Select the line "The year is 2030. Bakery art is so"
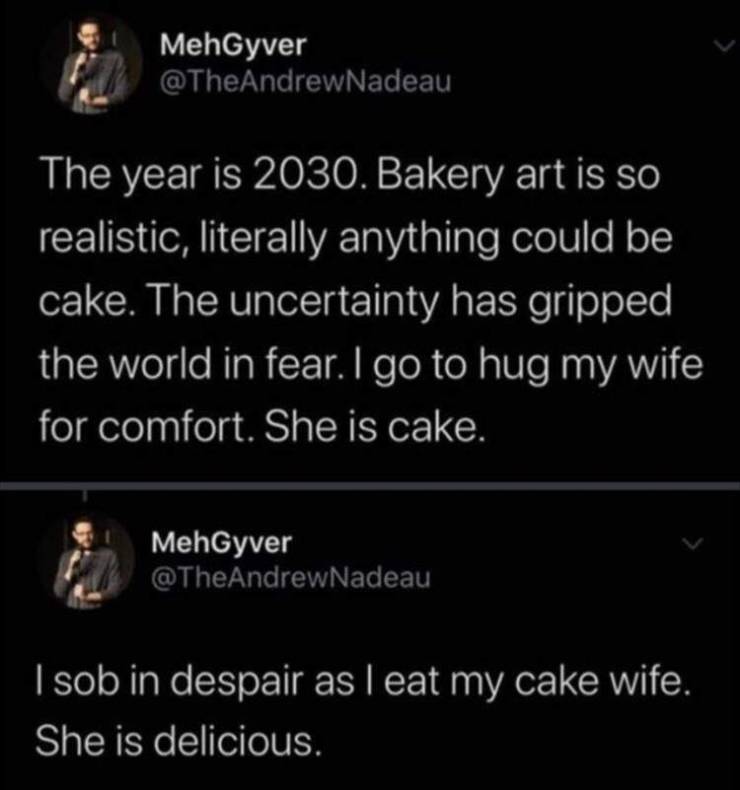 tap(351, 177)
